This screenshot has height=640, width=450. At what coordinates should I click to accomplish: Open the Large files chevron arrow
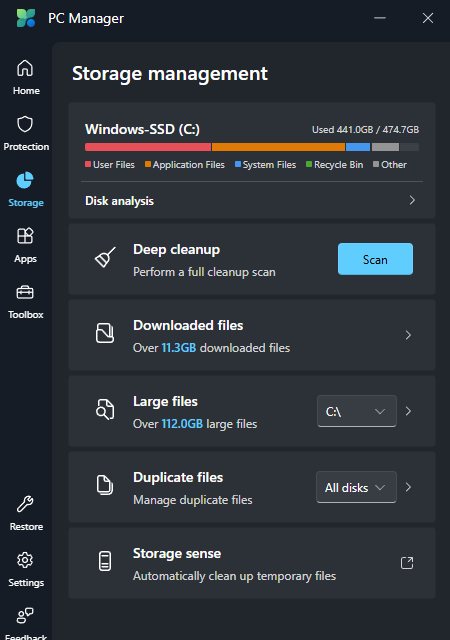click(x=408, y=411)
